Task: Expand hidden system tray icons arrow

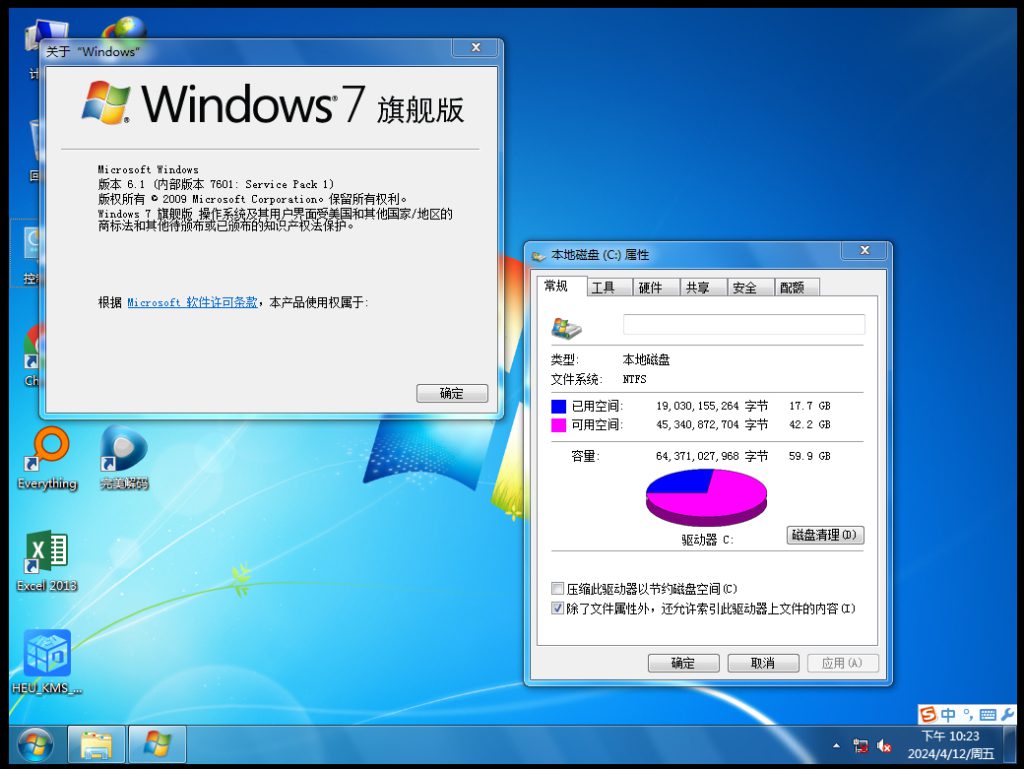Action: pyautogui.click(x=836, y=746)
